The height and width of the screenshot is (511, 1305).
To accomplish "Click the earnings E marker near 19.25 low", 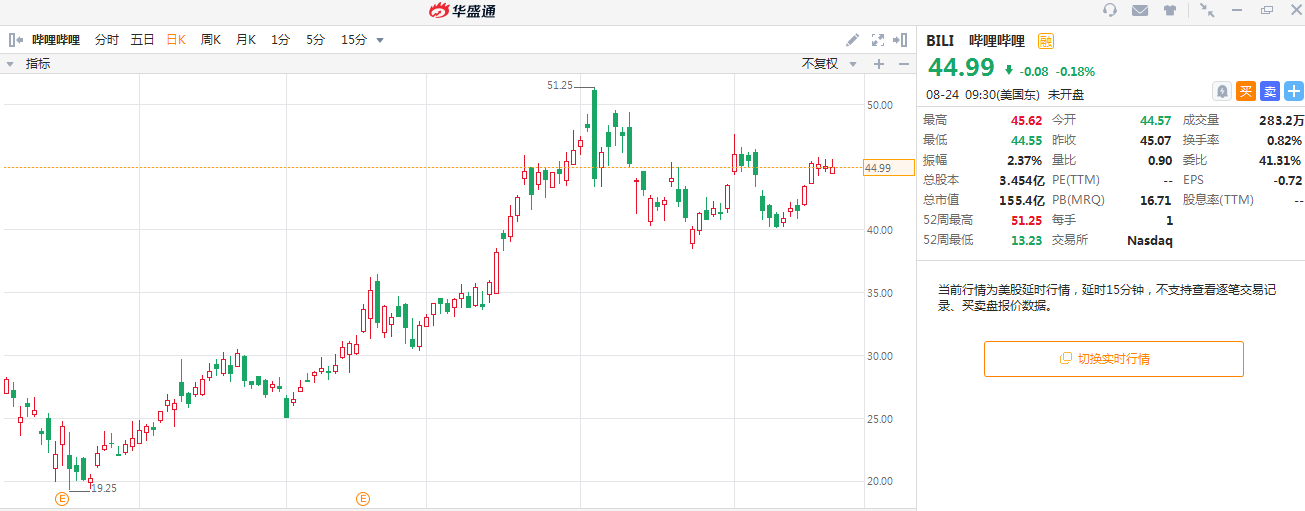I will click(61, 498).
